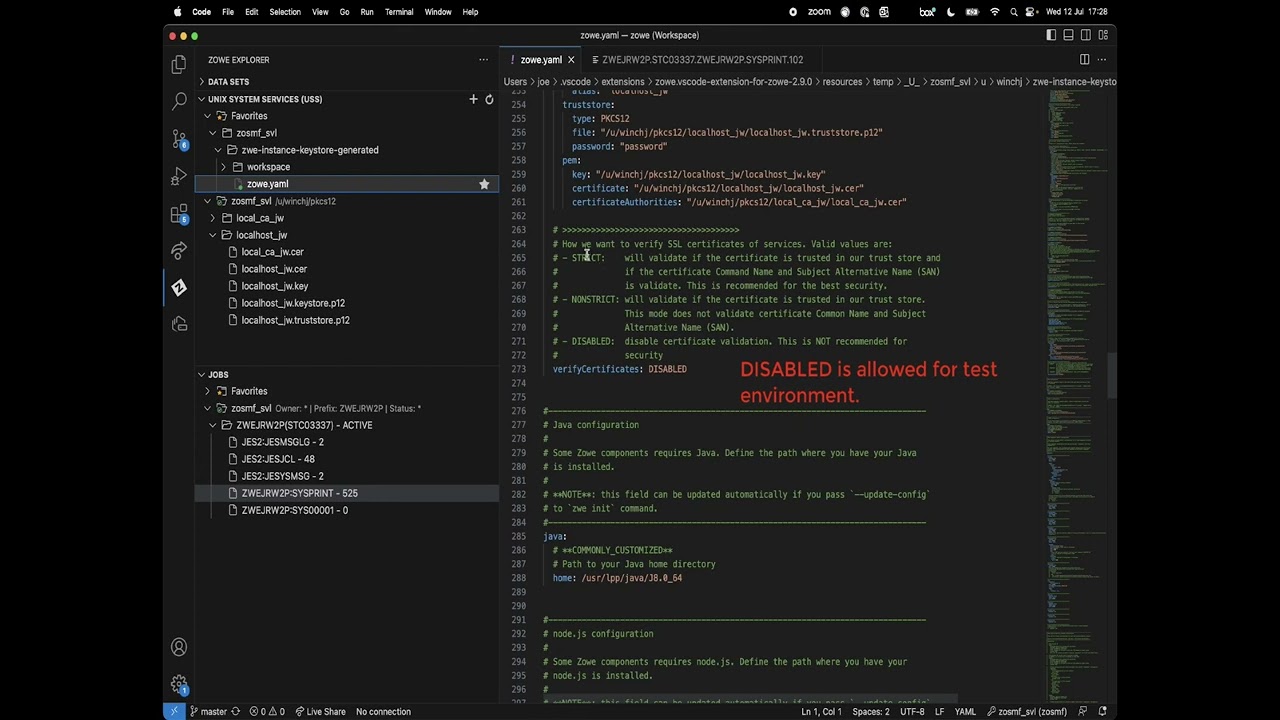Open Source Control view with badge

coord(179,139)
